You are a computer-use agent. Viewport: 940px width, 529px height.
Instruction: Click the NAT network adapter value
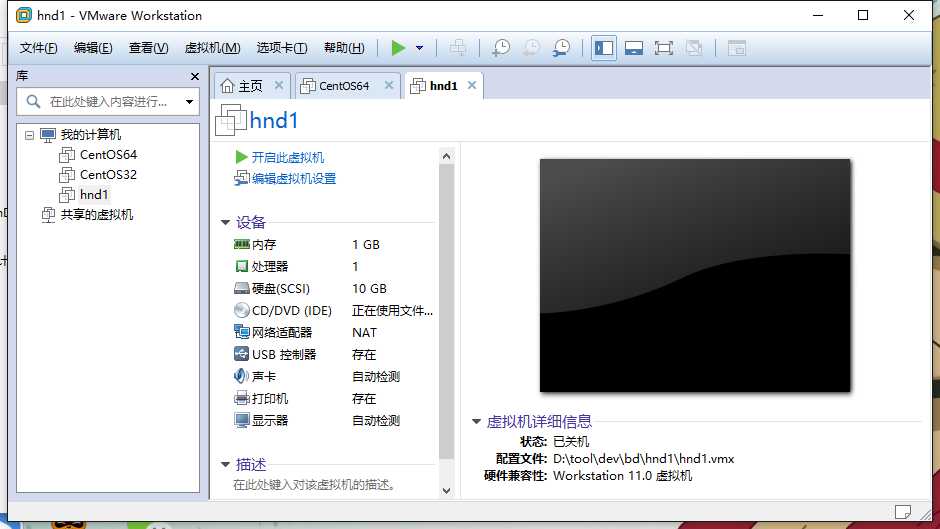[x=364, y=332]
